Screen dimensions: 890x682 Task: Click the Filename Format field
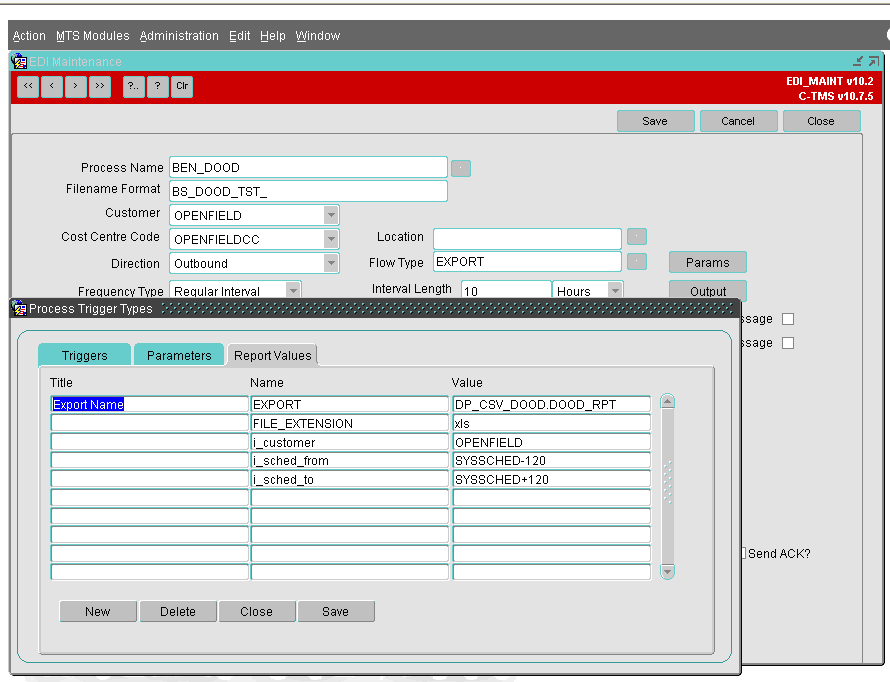pos(308,191)
